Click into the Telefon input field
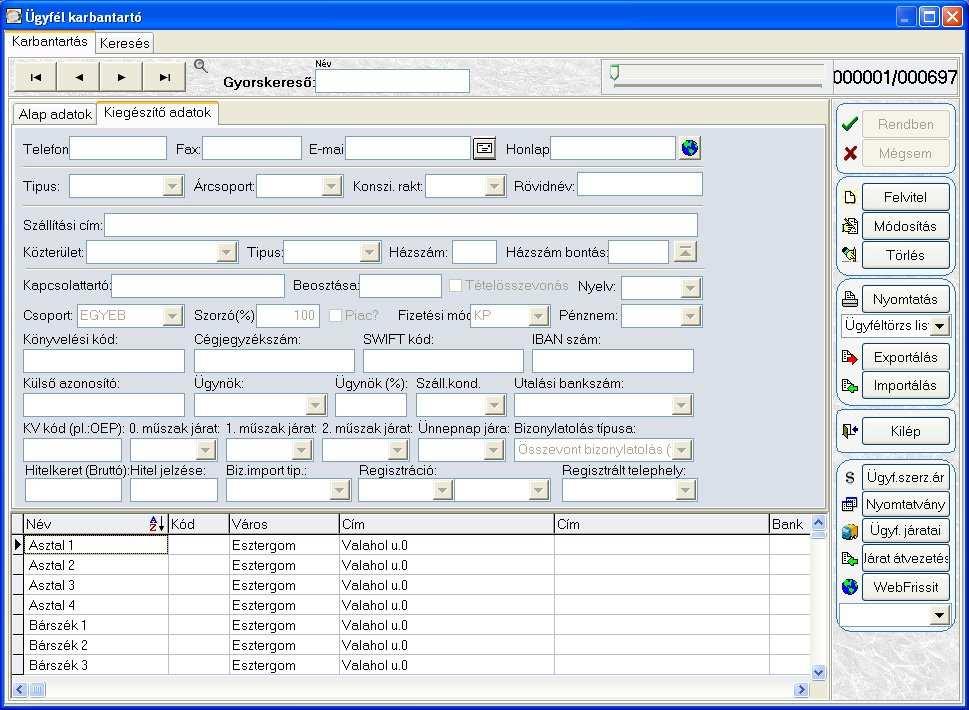The image size is (969, 710). click(x=118, y=148)
